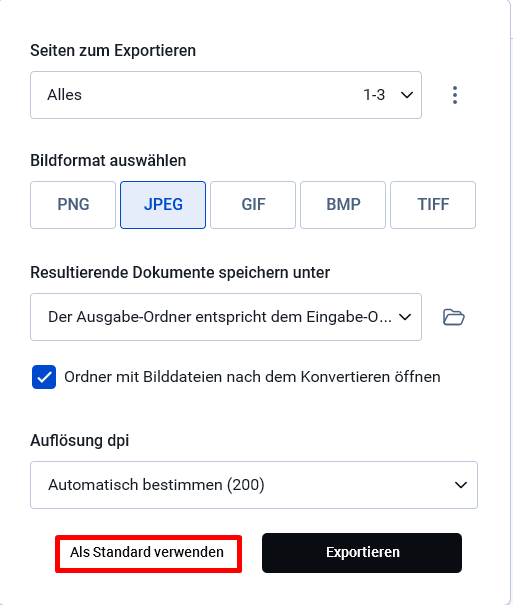
Task: Open the Alles pages selection box
Action: [x=226, y=95]
